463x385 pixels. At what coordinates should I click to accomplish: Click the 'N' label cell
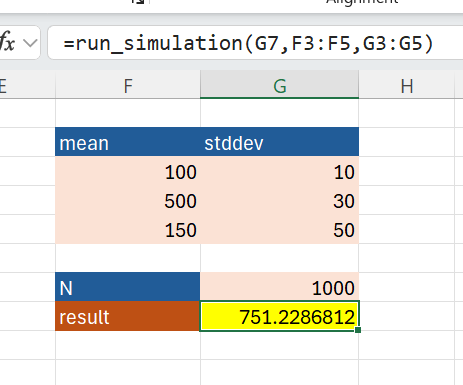tap(128, 287)
